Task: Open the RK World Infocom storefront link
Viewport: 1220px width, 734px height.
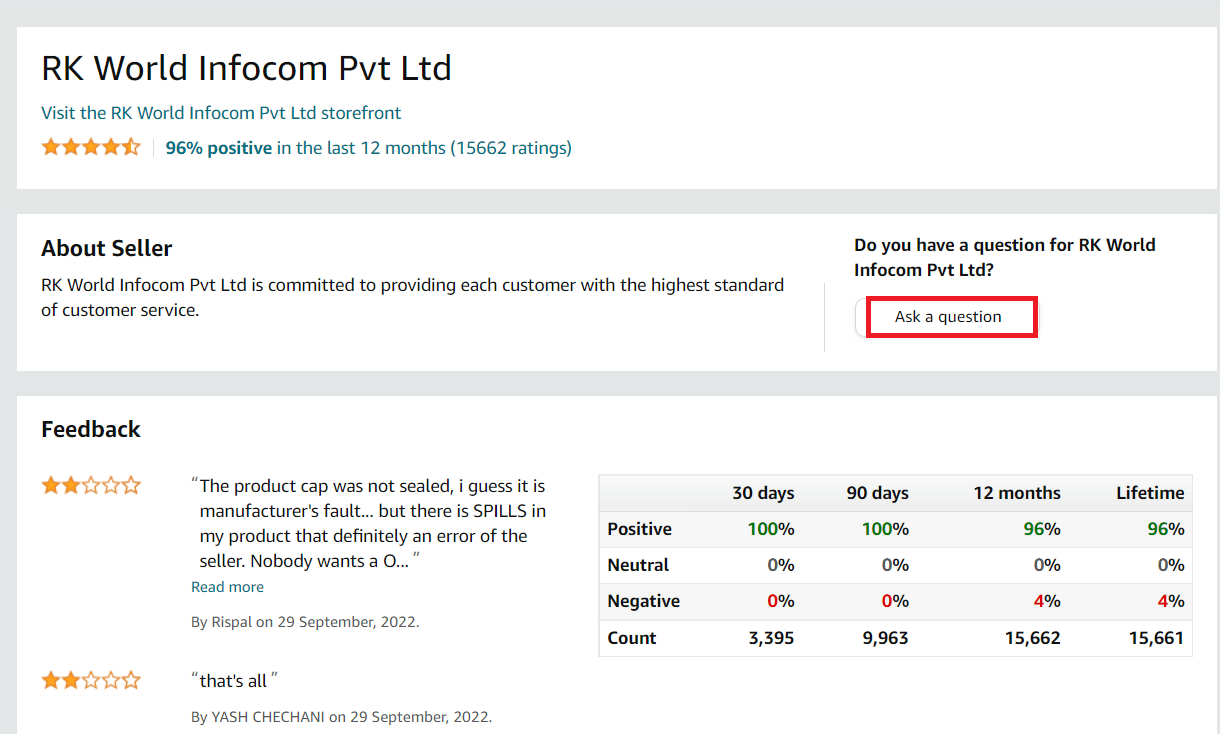Action: coord(221,113)
